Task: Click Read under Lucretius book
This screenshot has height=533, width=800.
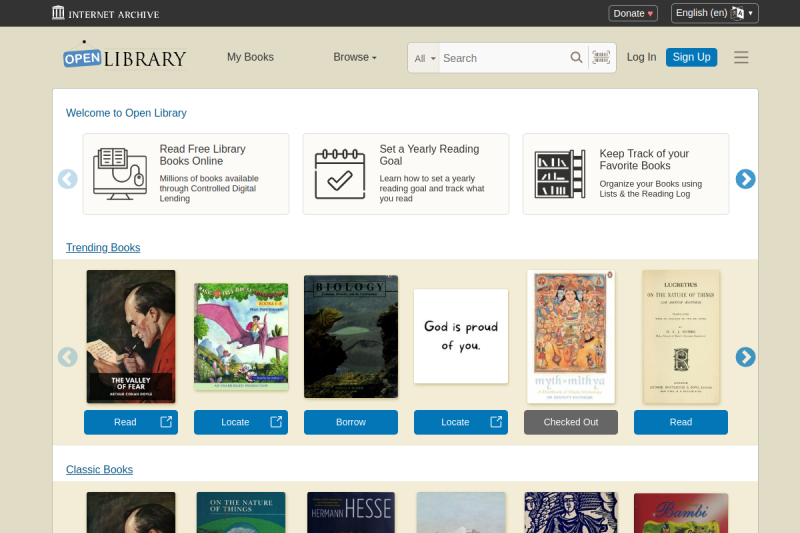Action: [681, 422]
